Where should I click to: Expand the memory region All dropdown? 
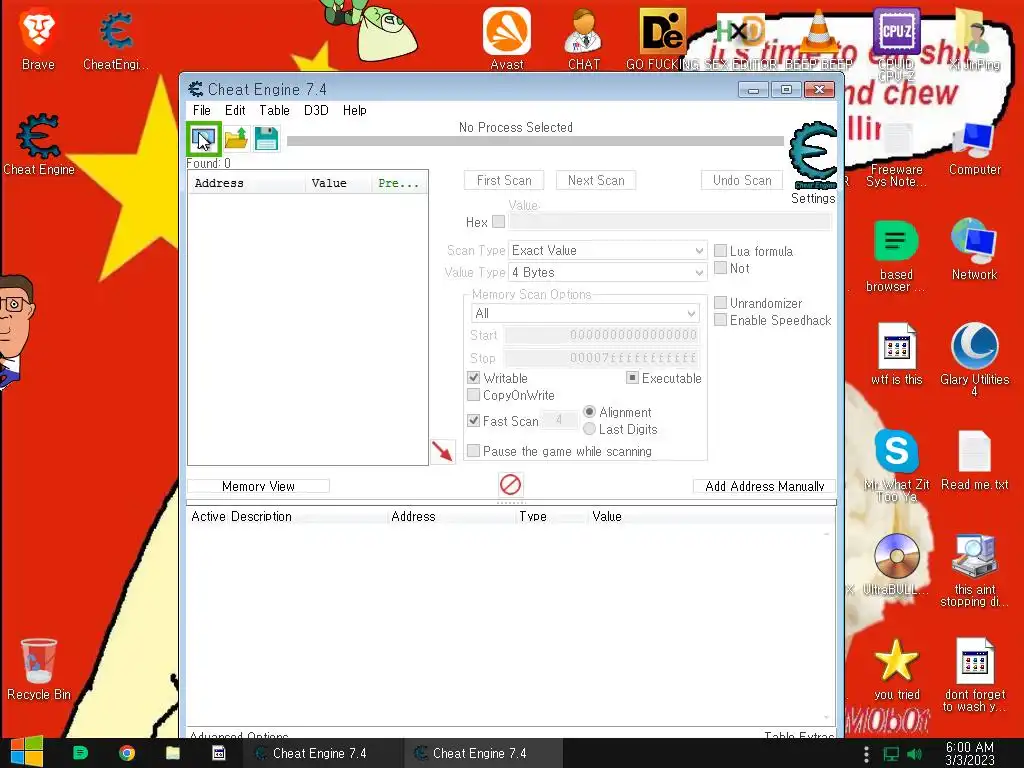coord(585,313)
